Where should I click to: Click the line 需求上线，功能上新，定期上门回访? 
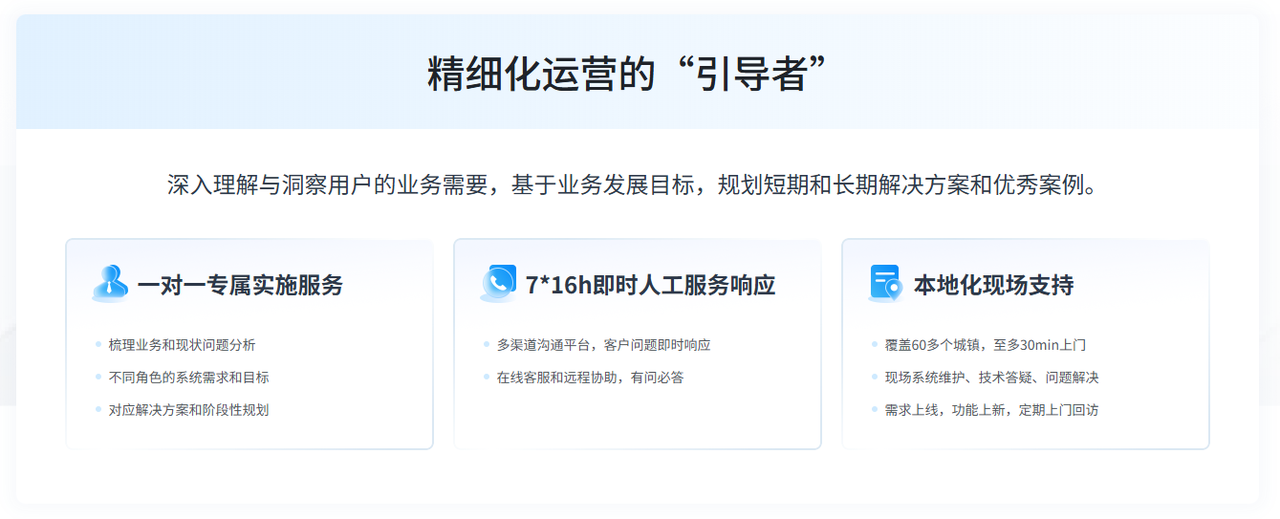992,410
